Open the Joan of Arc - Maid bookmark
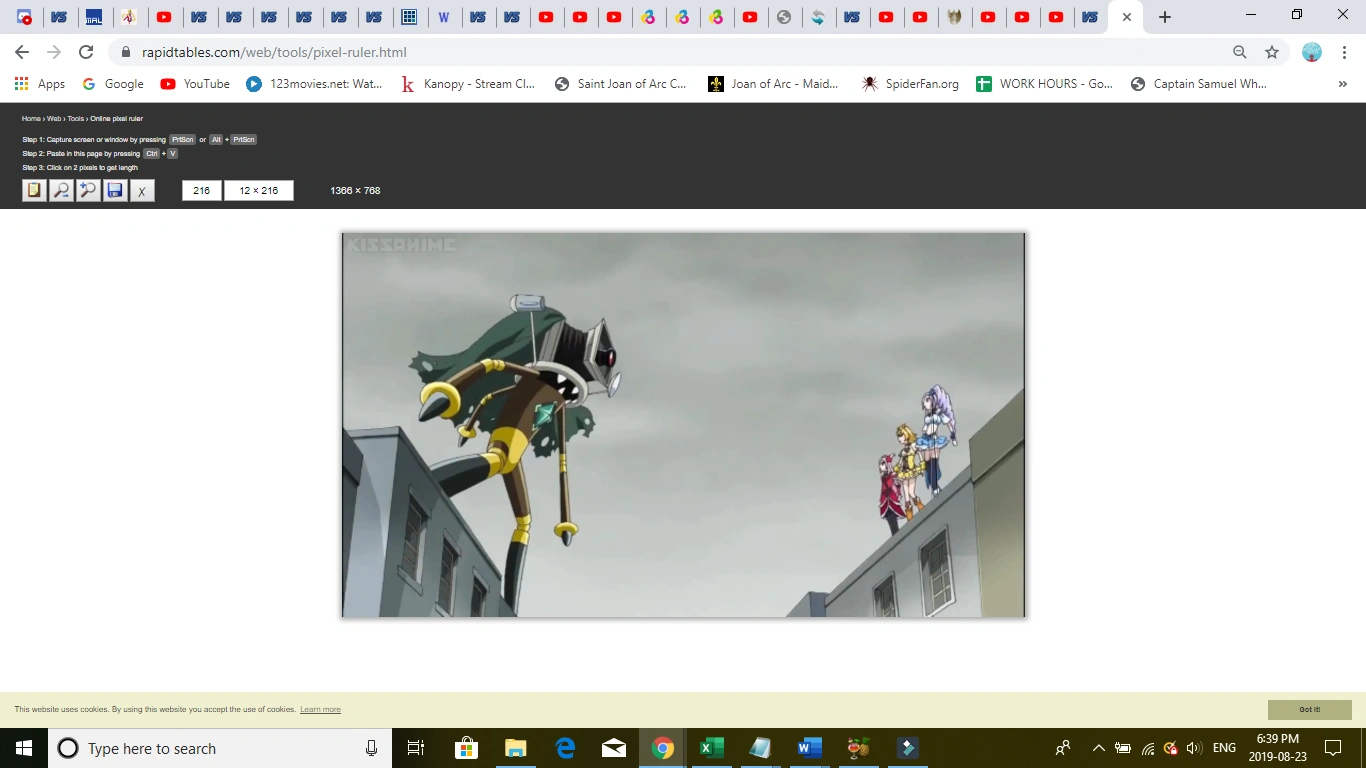This screenshot has height=768, width=1366. coord(773,84)
